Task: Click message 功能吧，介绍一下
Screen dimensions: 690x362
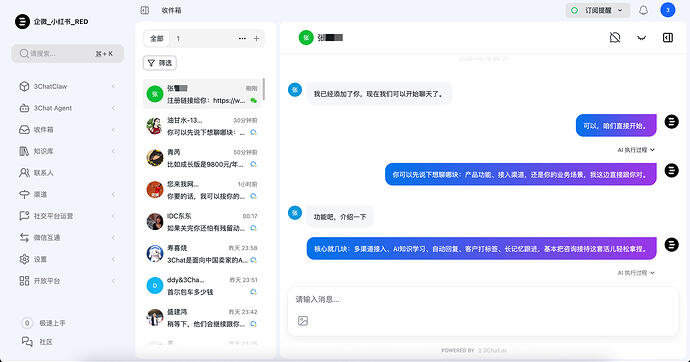Action: coord(340,217)
